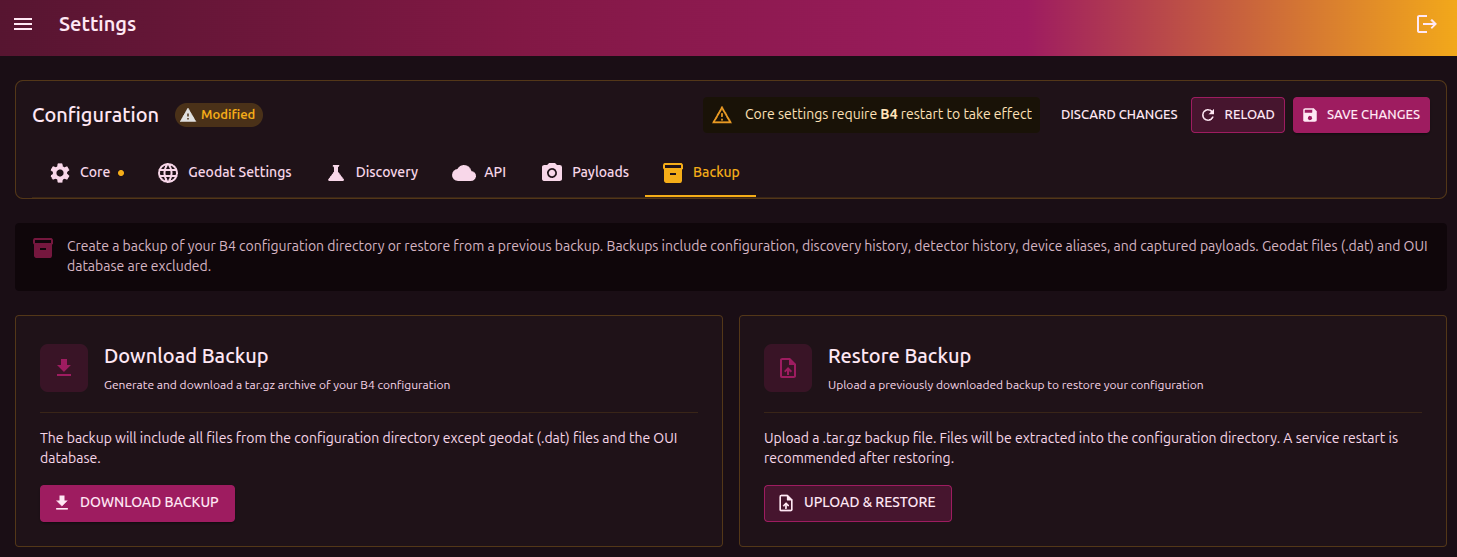Click the "Restore Backup" card heading
Viewport: 1457px width, 557px height.
899,356
